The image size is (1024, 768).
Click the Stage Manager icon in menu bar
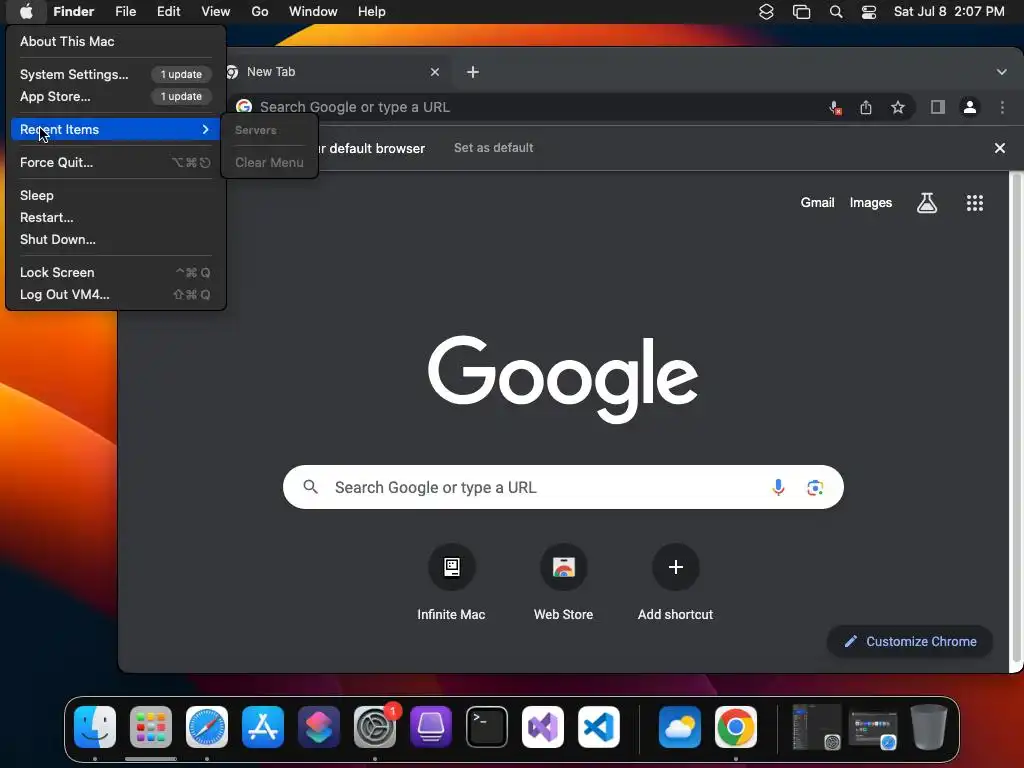click(801, 12)
